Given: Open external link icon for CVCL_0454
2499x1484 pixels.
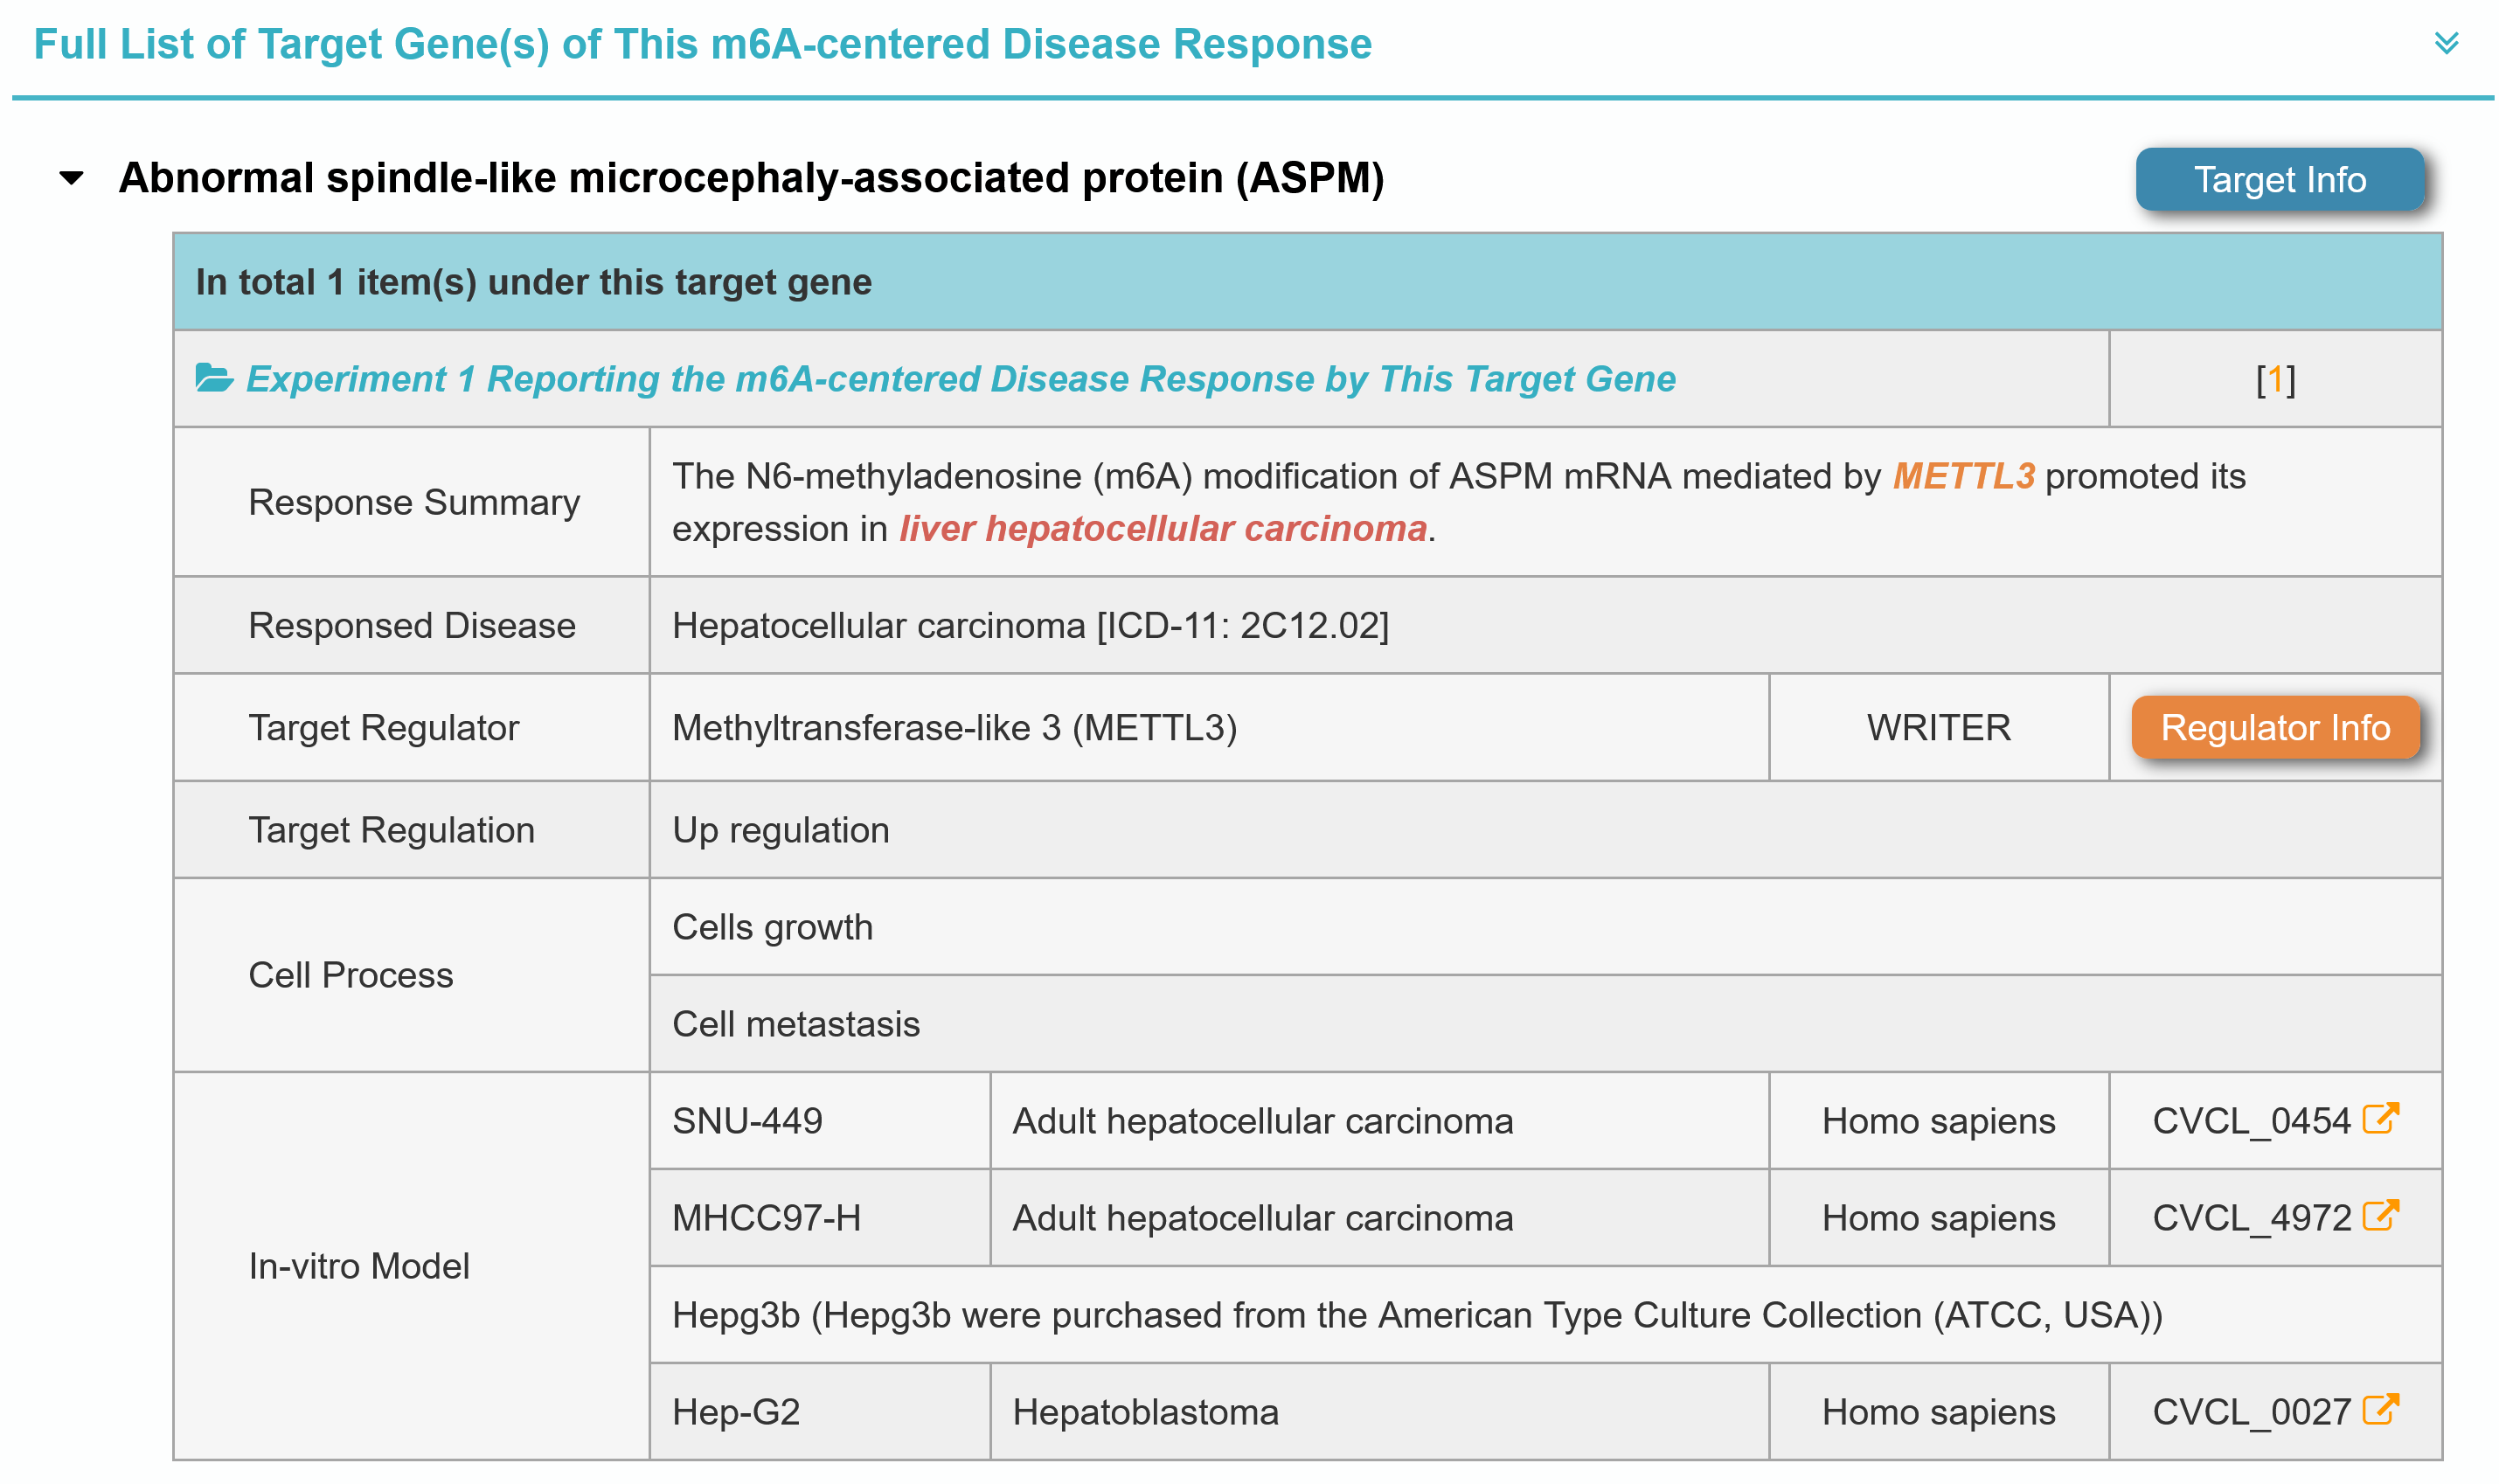Looking at the screenshot, I should point(2379,1119).
